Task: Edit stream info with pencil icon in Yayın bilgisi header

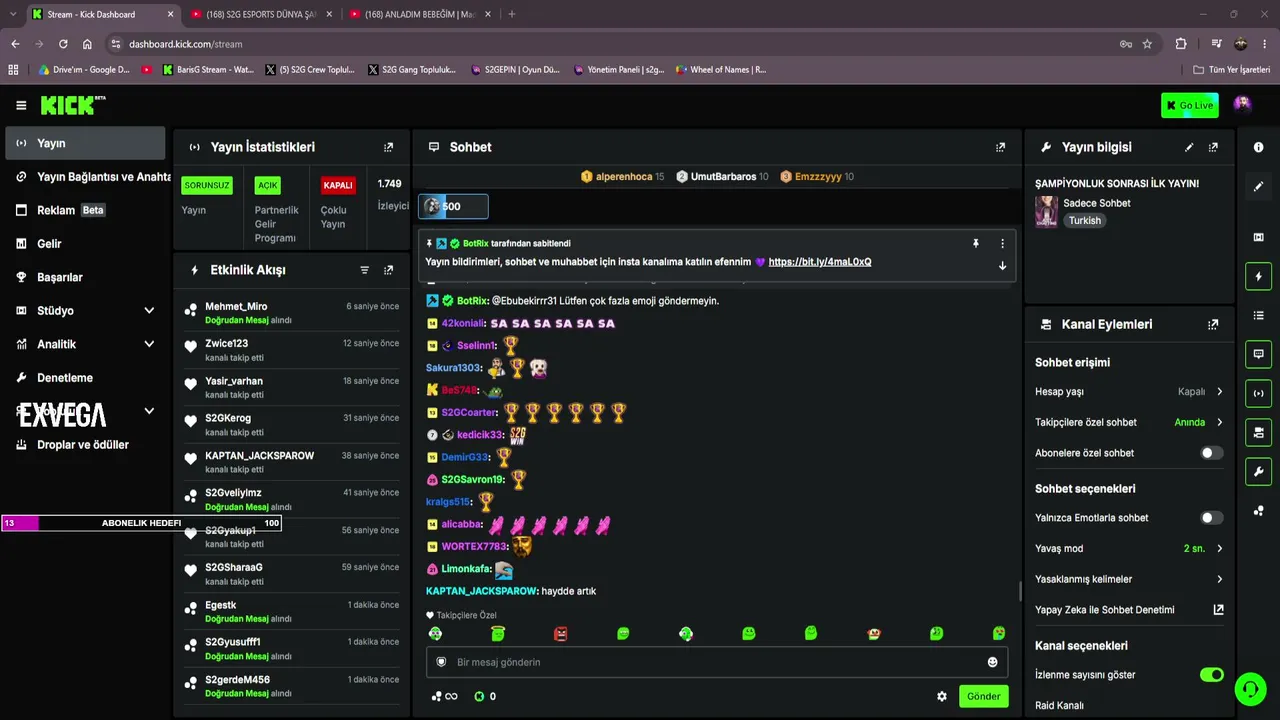Action: [x=1189, y=147]
